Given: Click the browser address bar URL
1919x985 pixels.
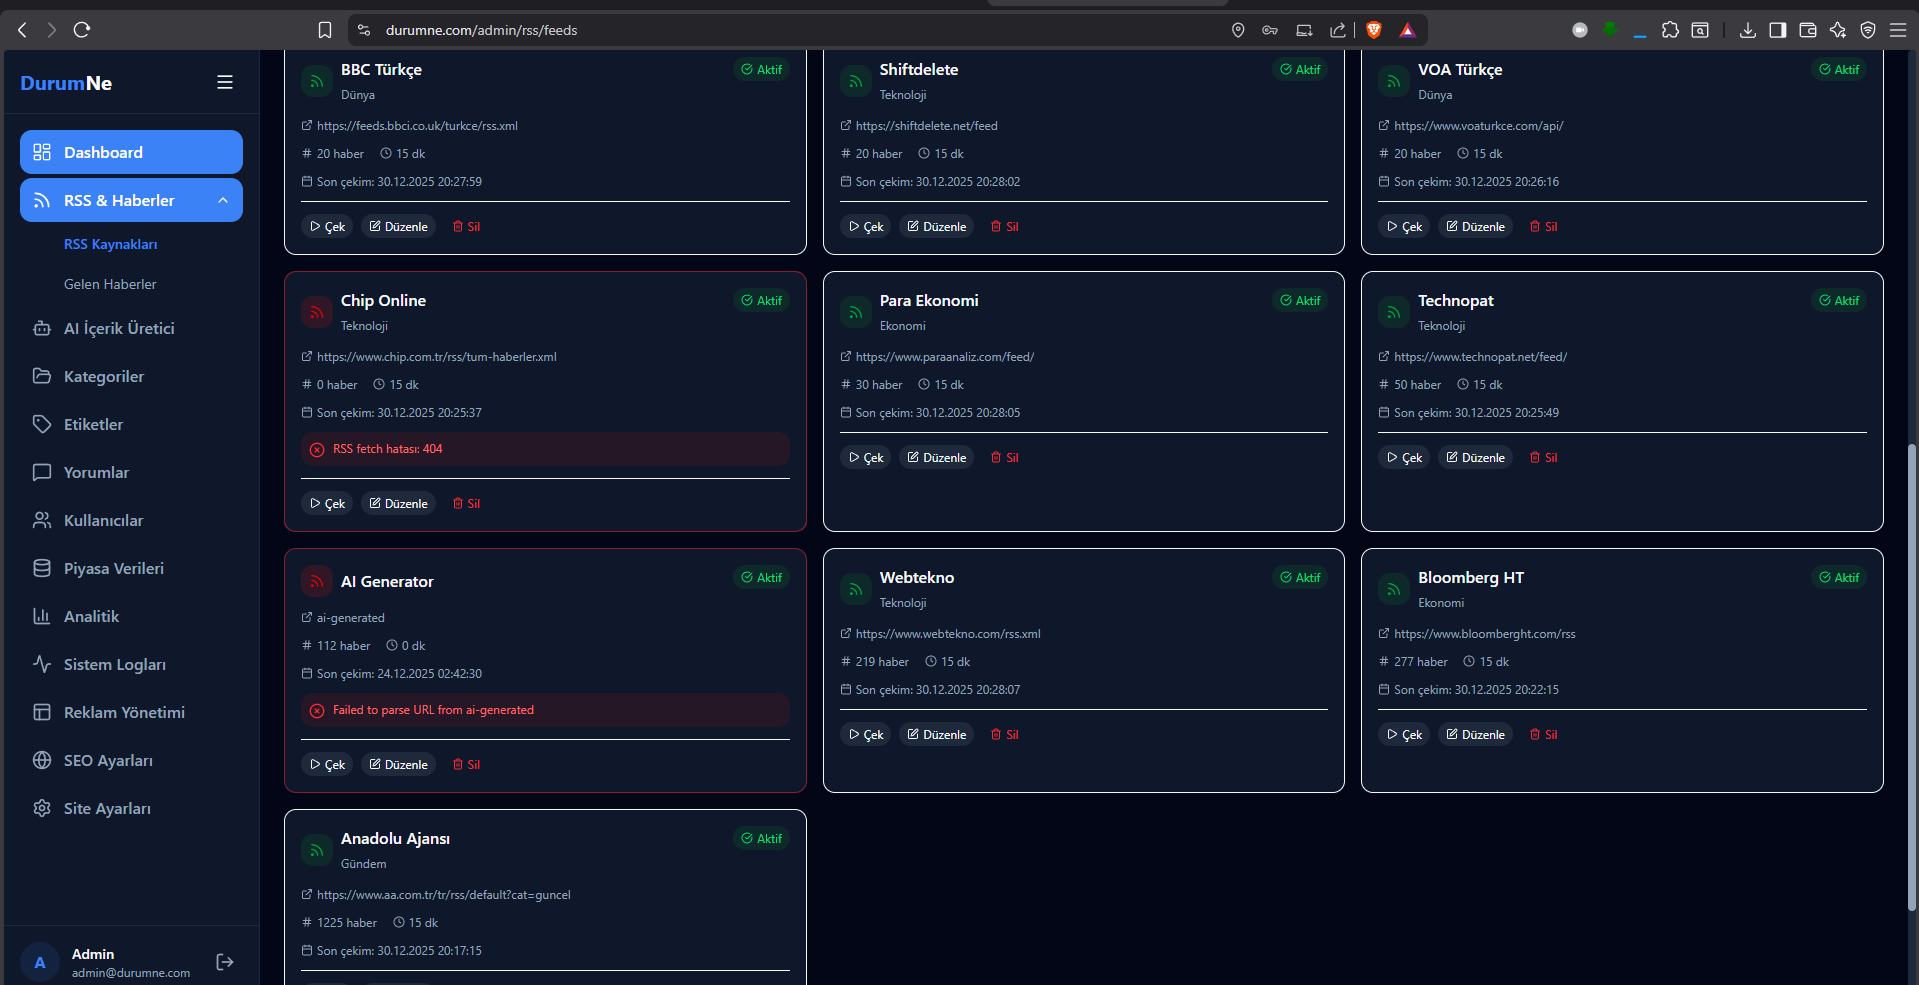Looking at the screenshot, I should (481, 30).
